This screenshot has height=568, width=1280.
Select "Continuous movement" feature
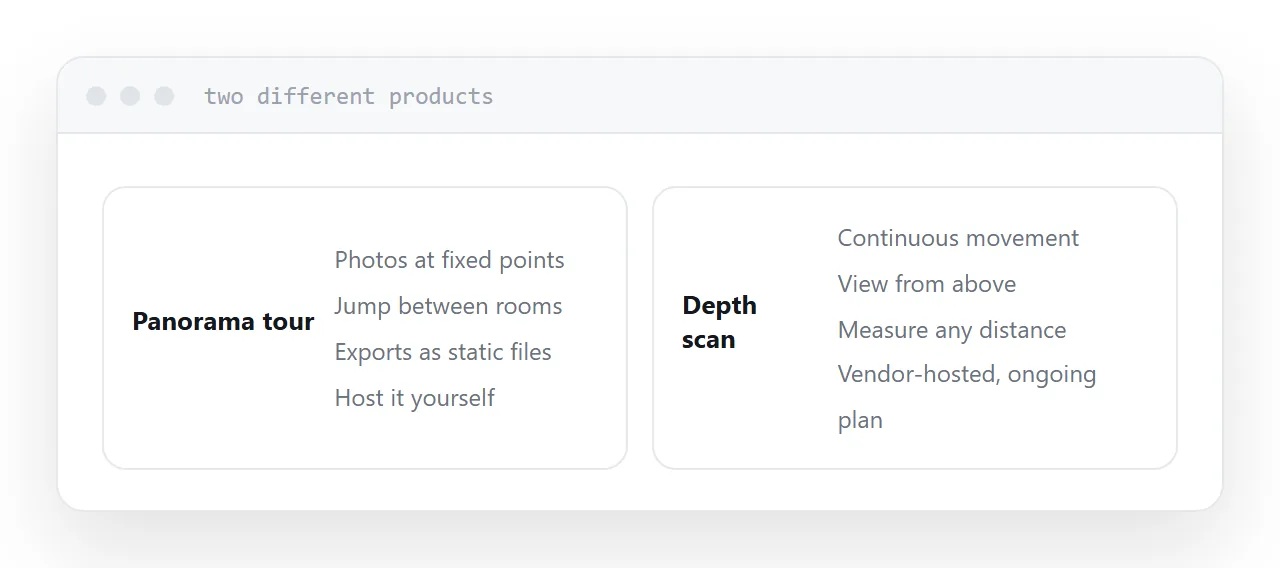tap(958, 238)
